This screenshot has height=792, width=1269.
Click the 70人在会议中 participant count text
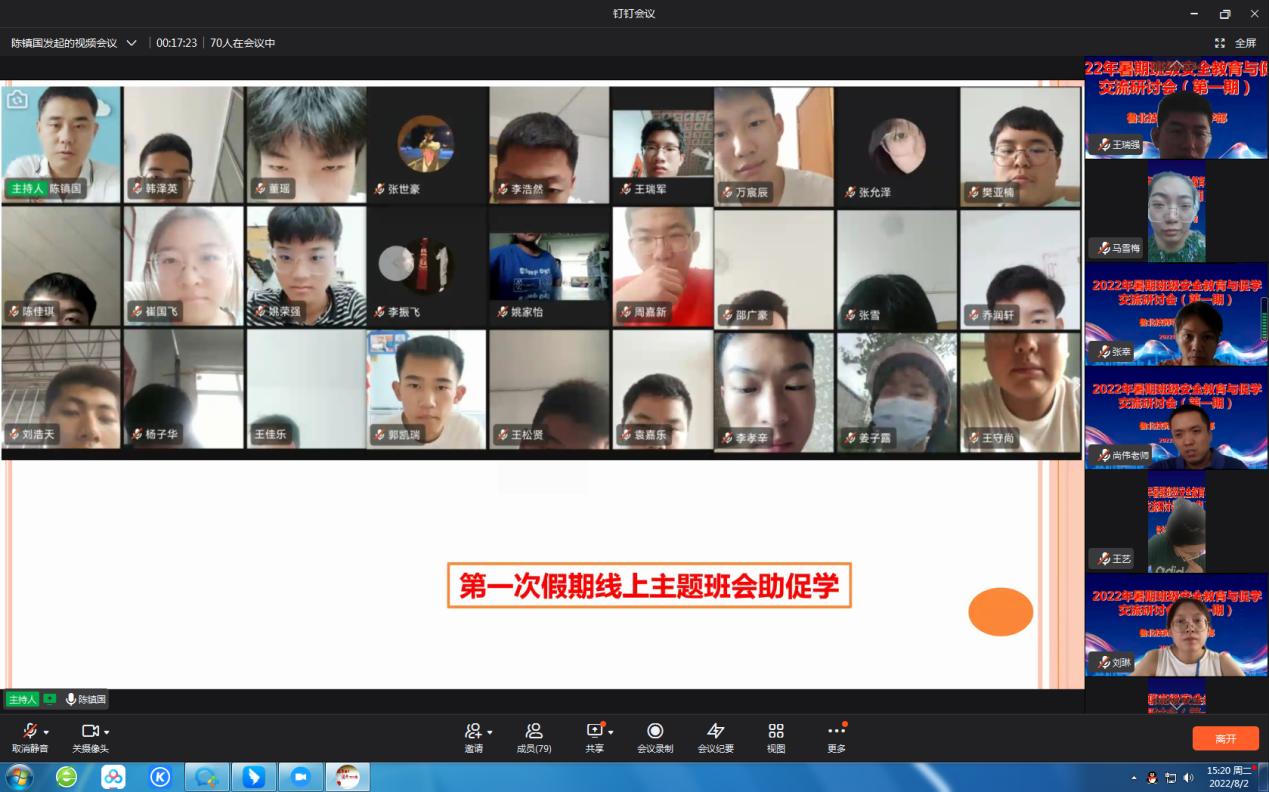click(x=243, y=43)
